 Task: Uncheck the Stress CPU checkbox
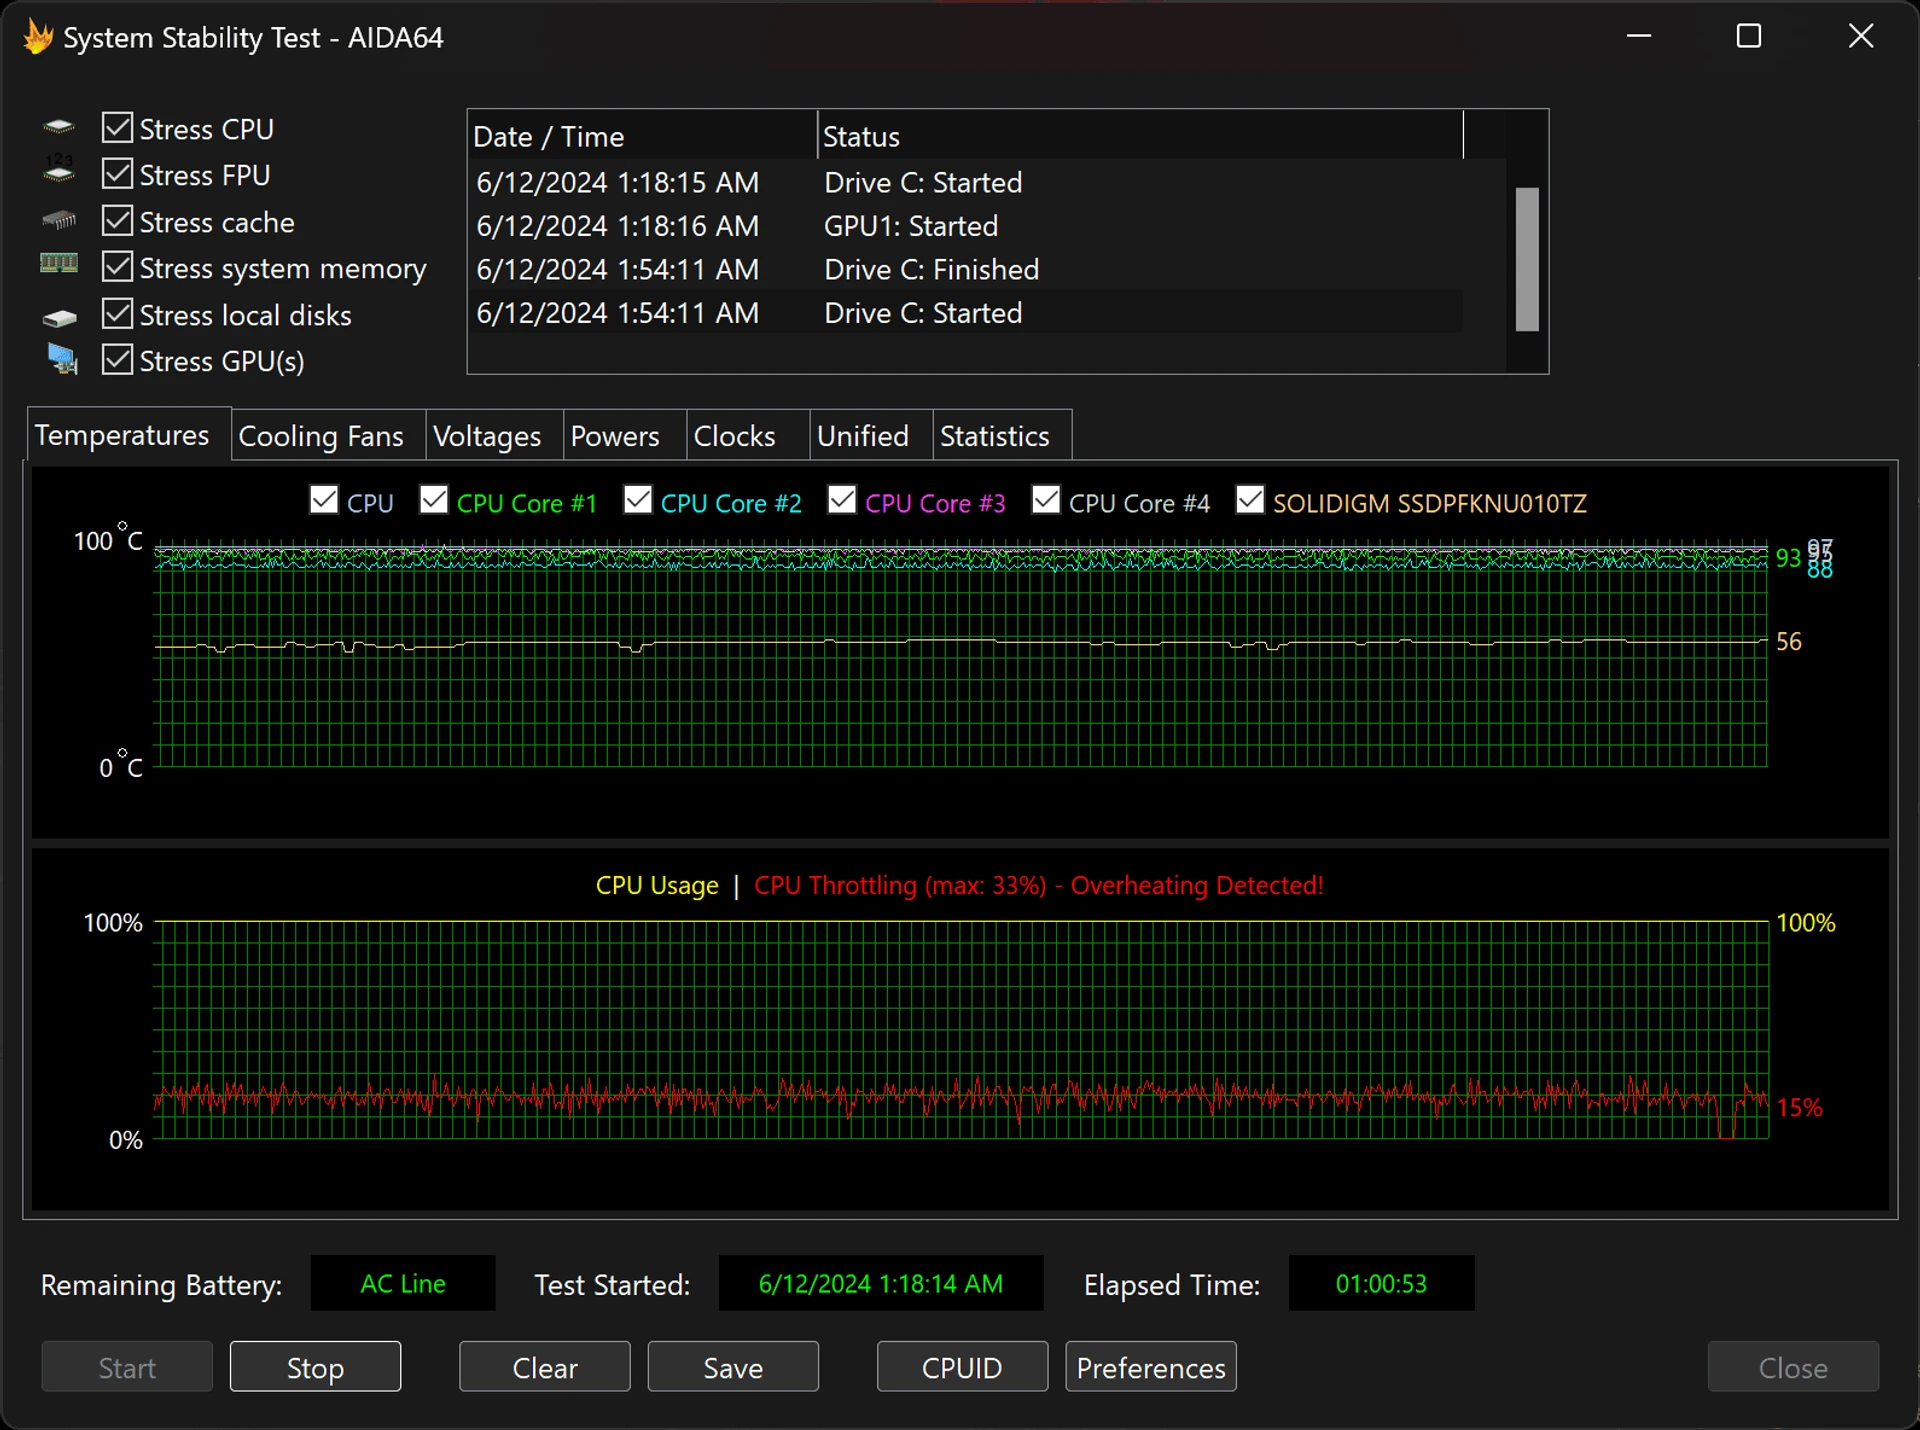(118, 128)
